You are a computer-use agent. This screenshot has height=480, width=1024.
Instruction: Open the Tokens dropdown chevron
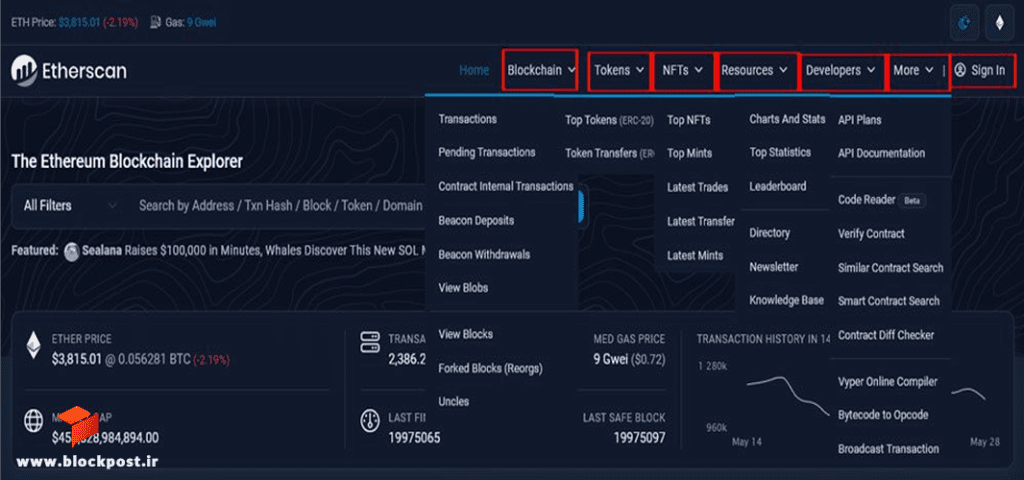(x=640, y=70)
